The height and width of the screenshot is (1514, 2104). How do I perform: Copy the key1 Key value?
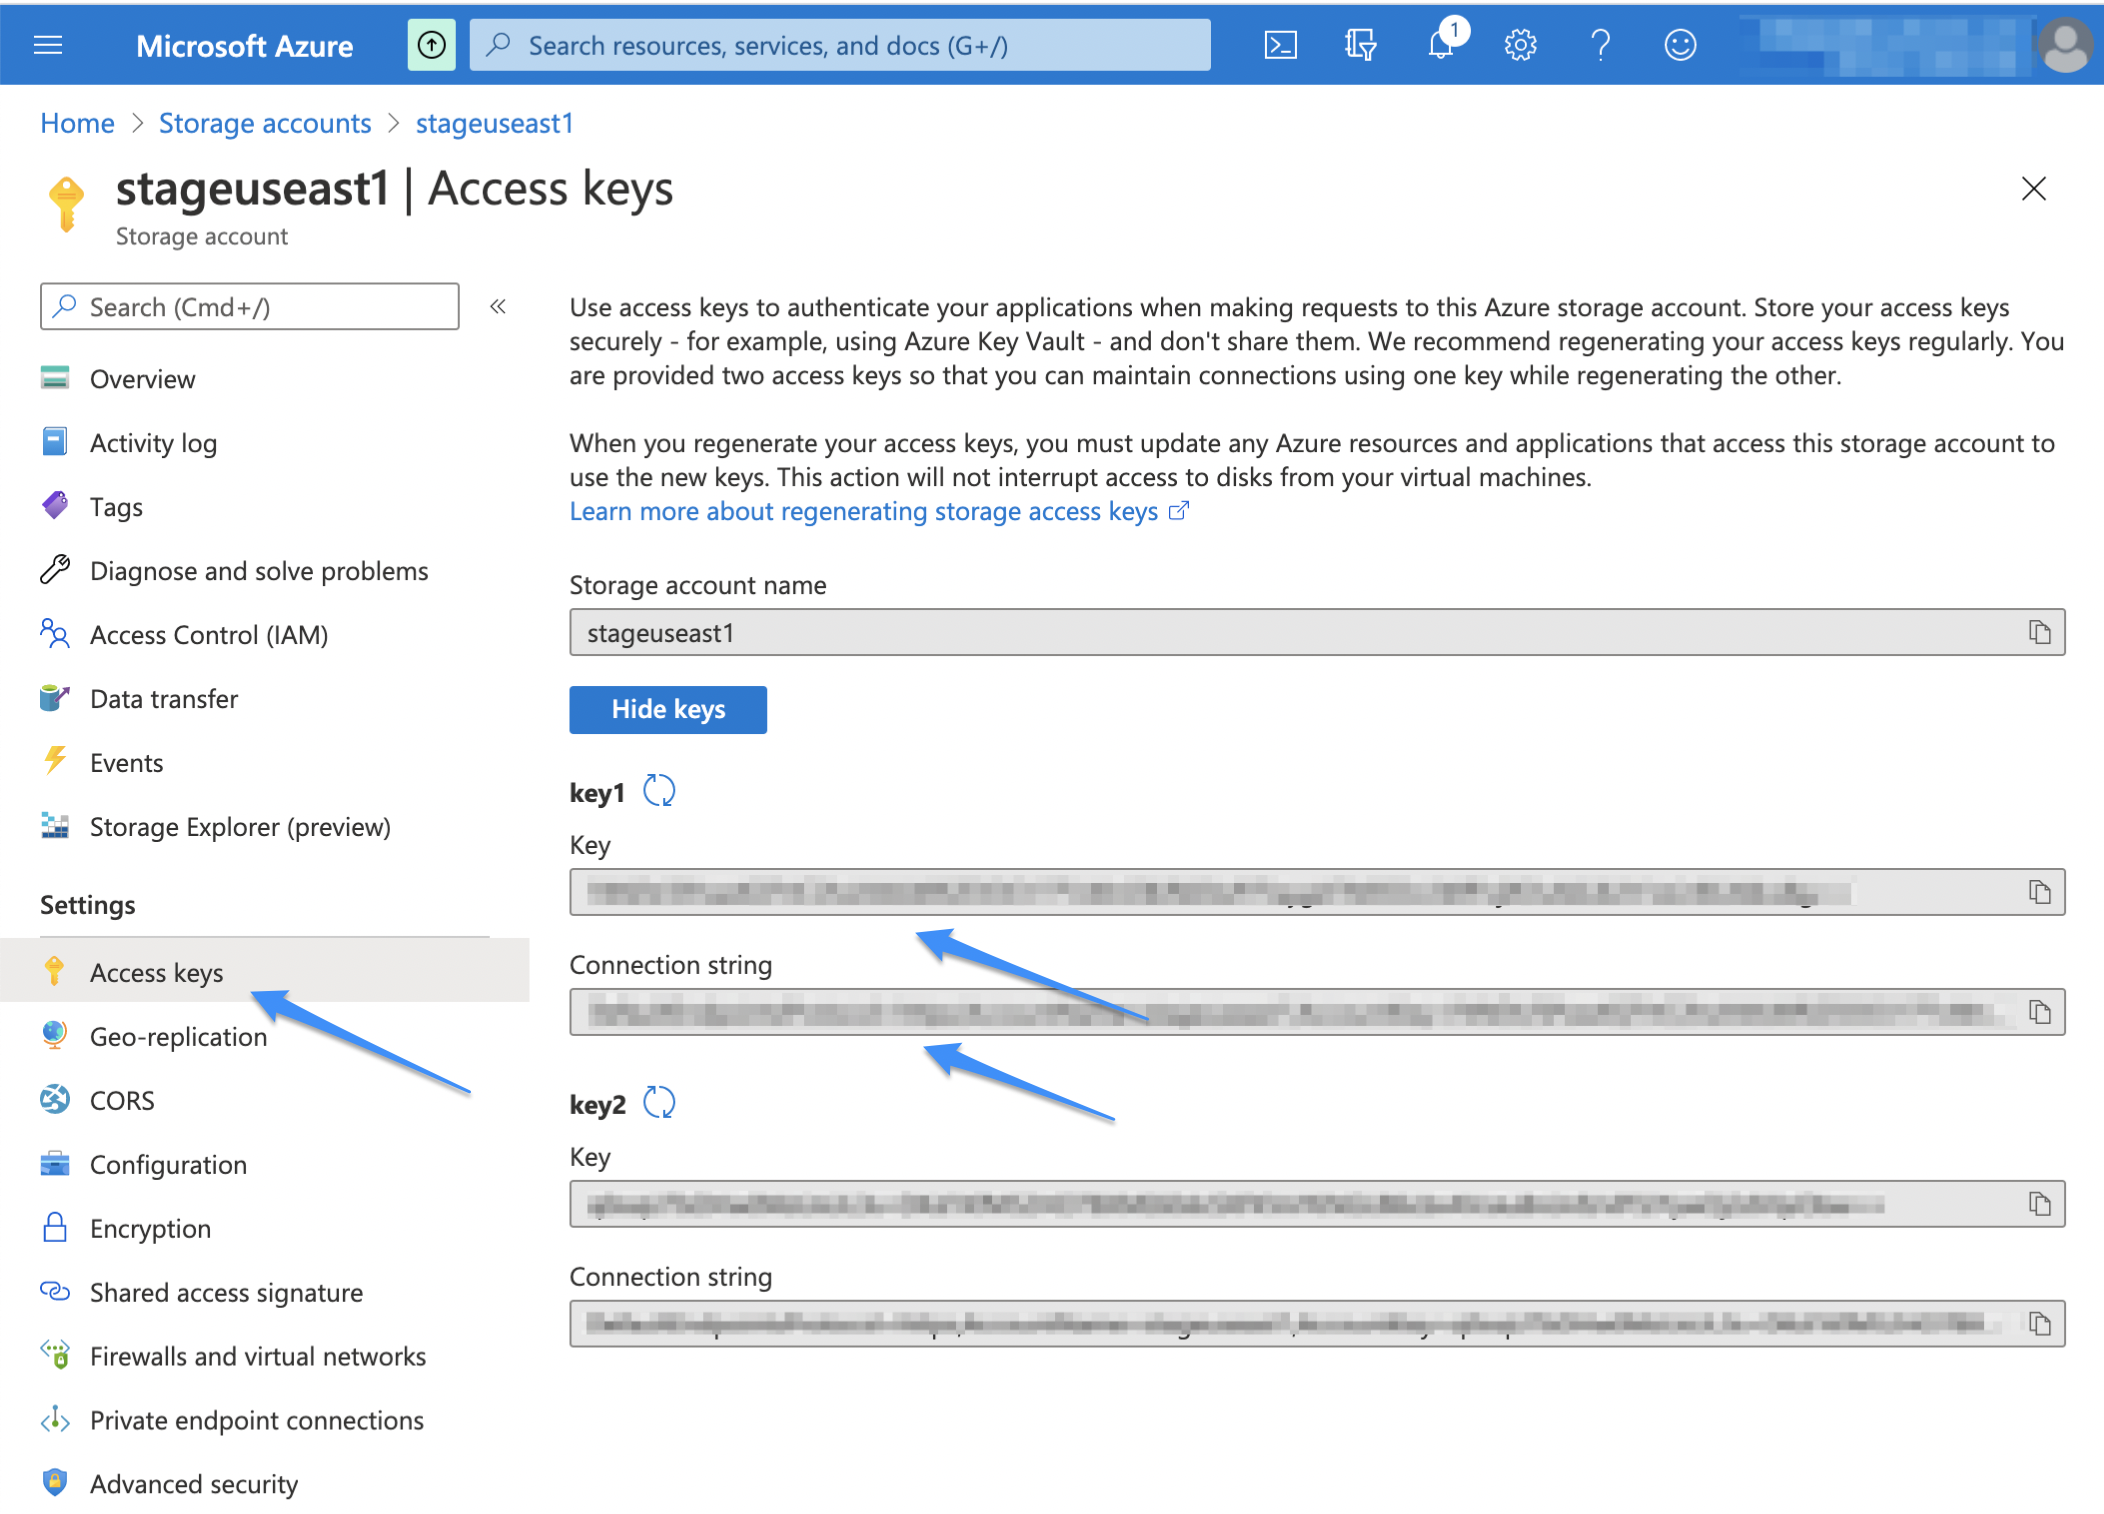click(x=2039, y=892)
